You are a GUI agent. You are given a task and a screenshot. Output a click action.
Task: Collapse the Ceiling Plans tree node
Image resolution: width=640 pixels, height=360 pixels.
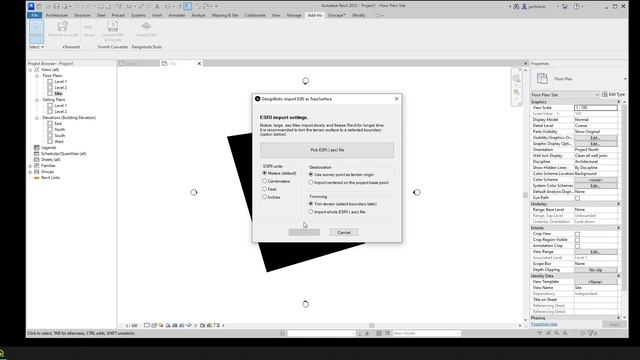pos(37,100)
